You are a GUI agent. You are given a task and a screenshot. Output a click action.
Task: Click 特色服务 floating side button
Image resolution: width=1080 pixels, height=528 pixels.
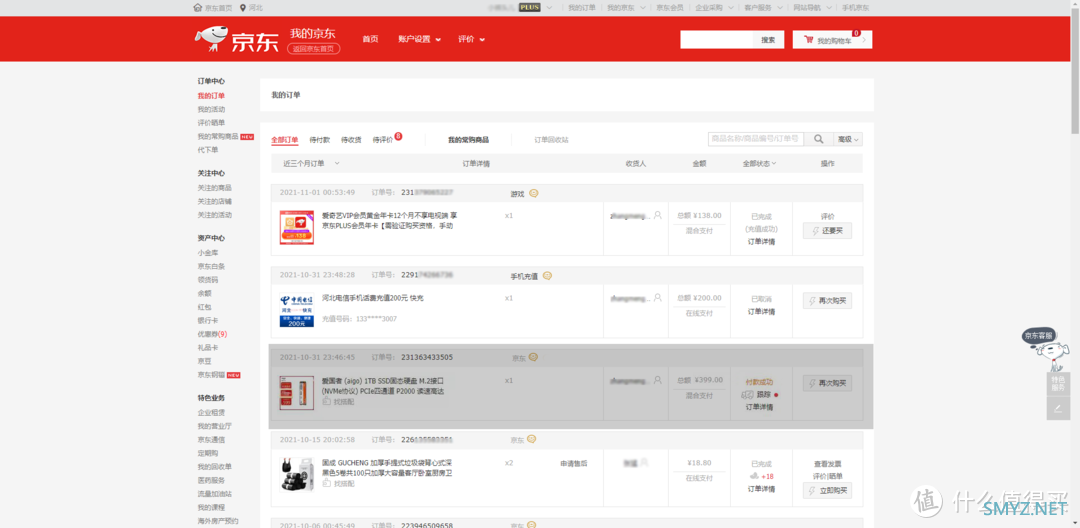pyautogui.click(x=1058, y=383)
